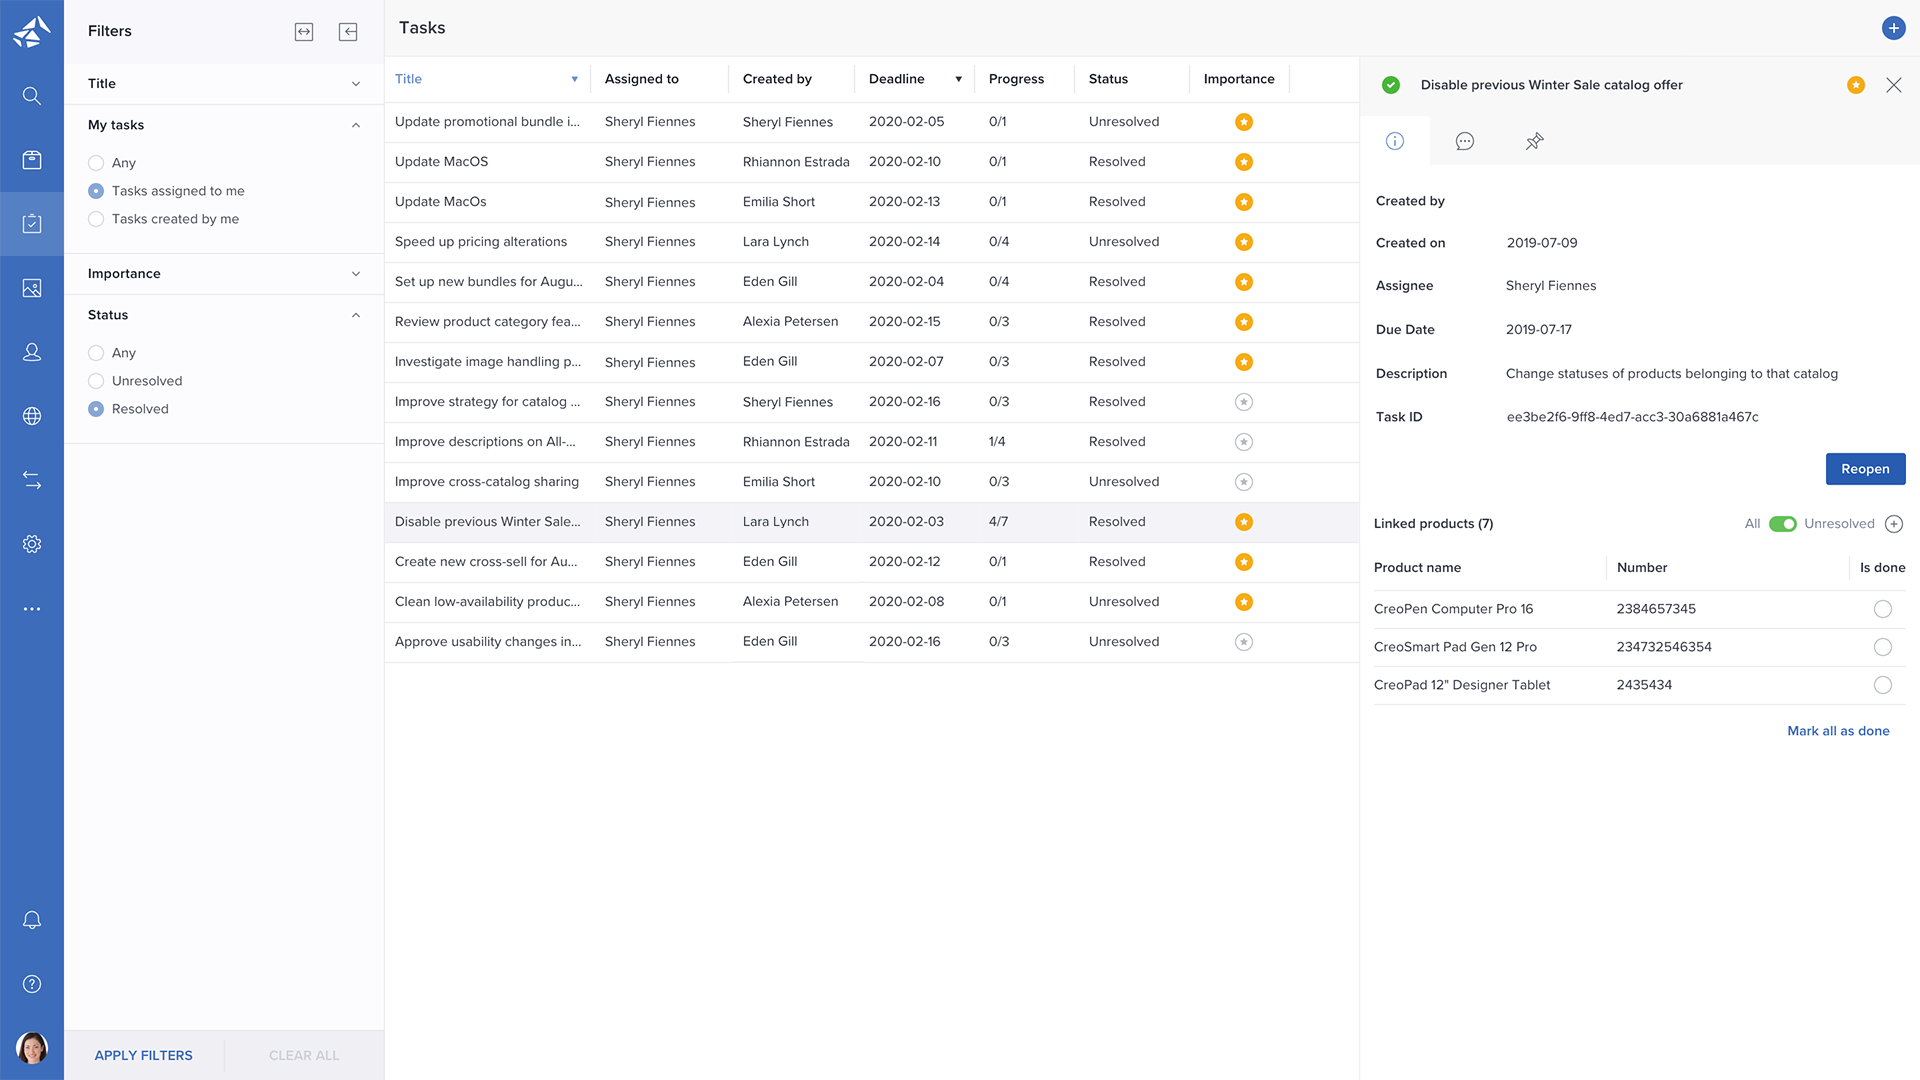Image resolution: width=1920 pixels, height=1080 pixels.
Task: Add linked product with plus icon
Action: click(1894, 524)
